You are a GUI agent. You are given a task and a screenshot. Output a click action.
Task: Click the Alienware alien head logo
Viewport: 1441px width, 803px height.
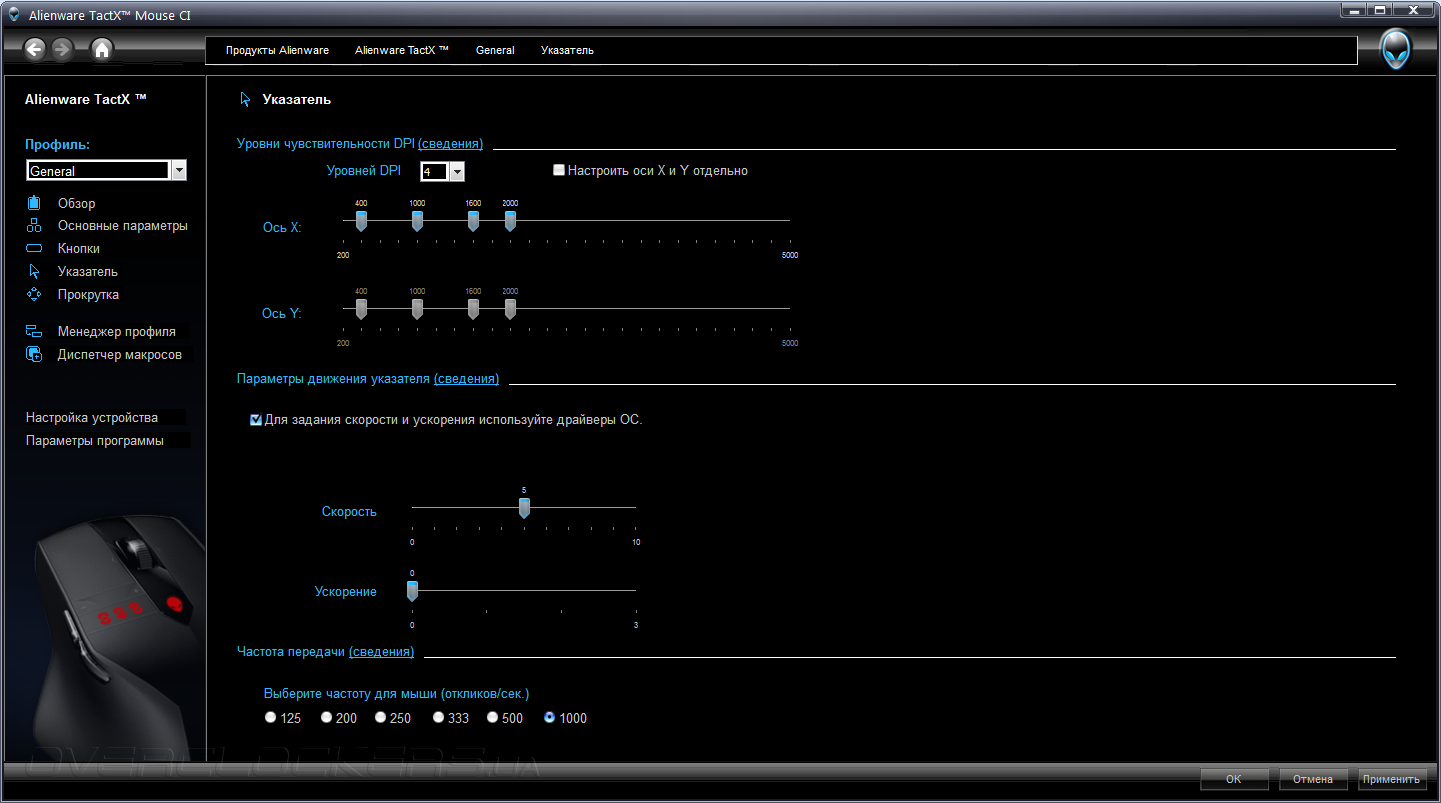coord(1396,49)
